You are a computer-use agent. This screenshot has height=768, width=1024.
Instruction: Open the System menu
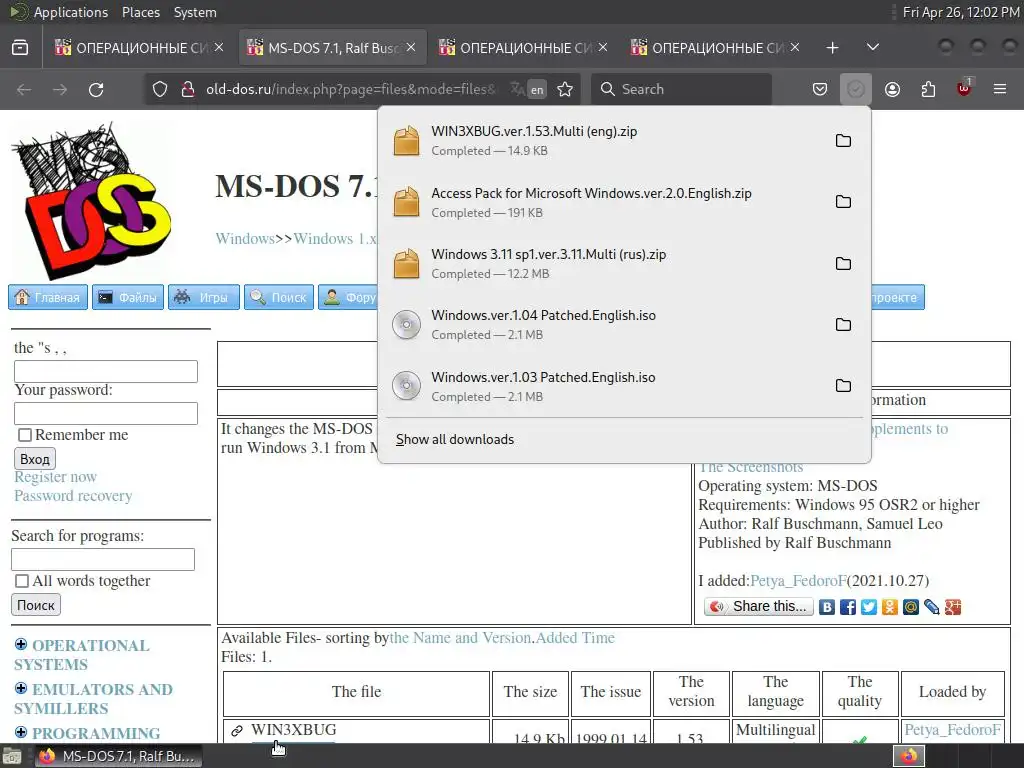click(x=195, y=12)
